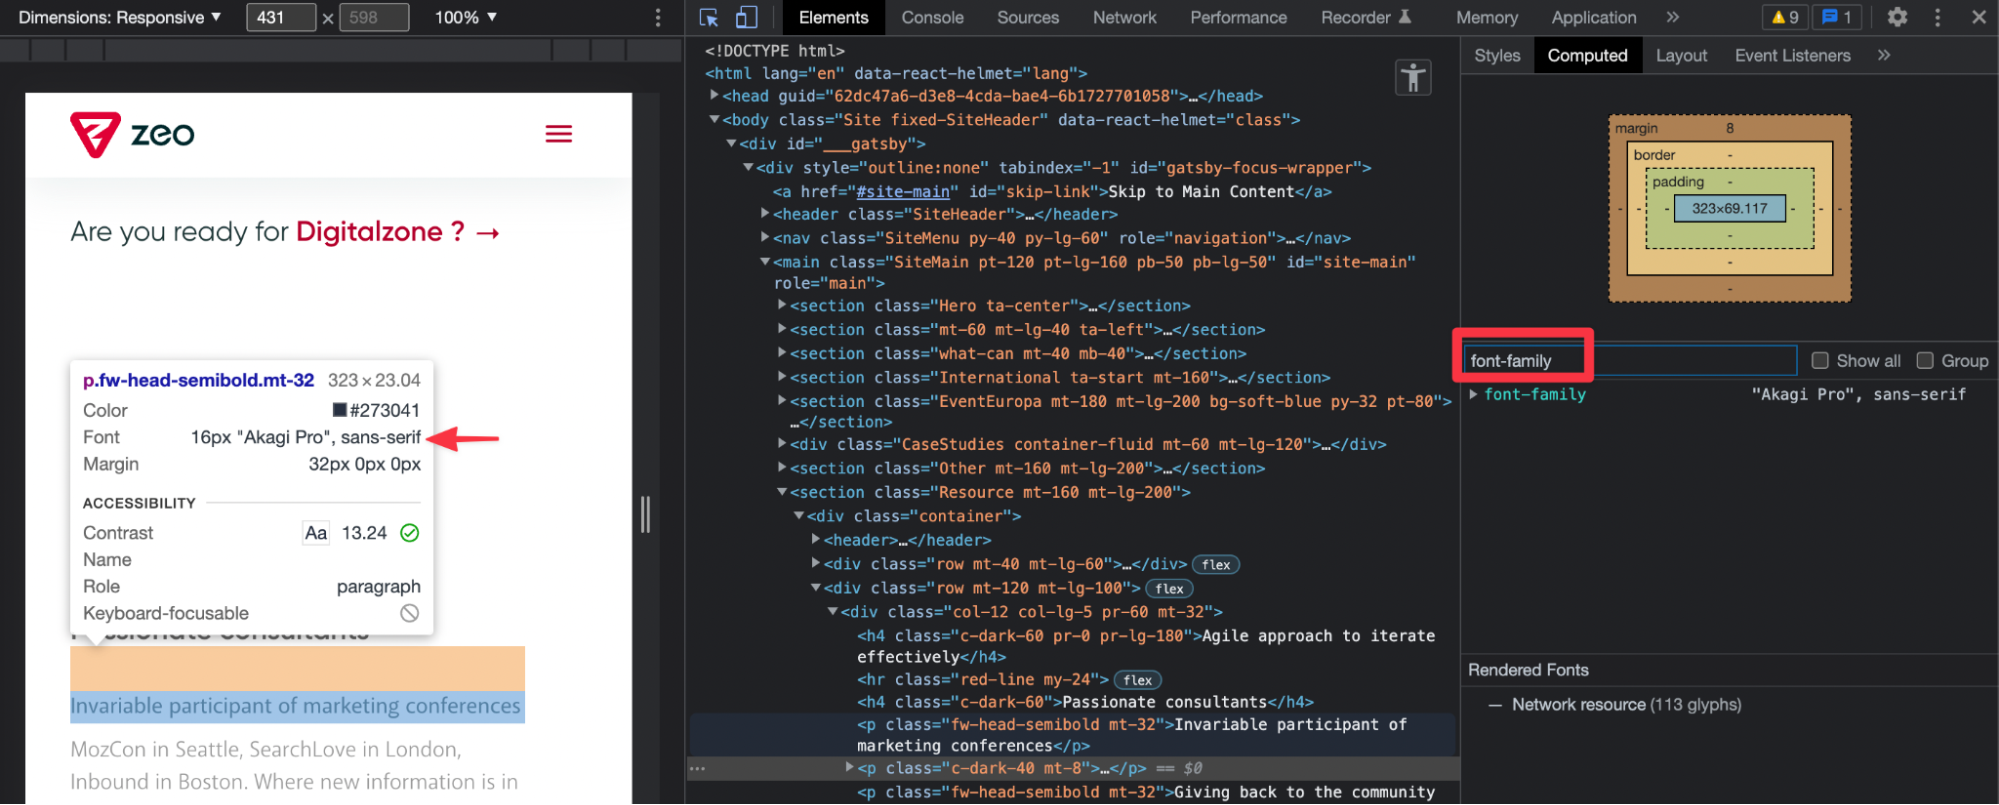Switch to the Console tab
Image resolution: width=1999 pixels, height=805 pixels.
[x=932, y=17]
